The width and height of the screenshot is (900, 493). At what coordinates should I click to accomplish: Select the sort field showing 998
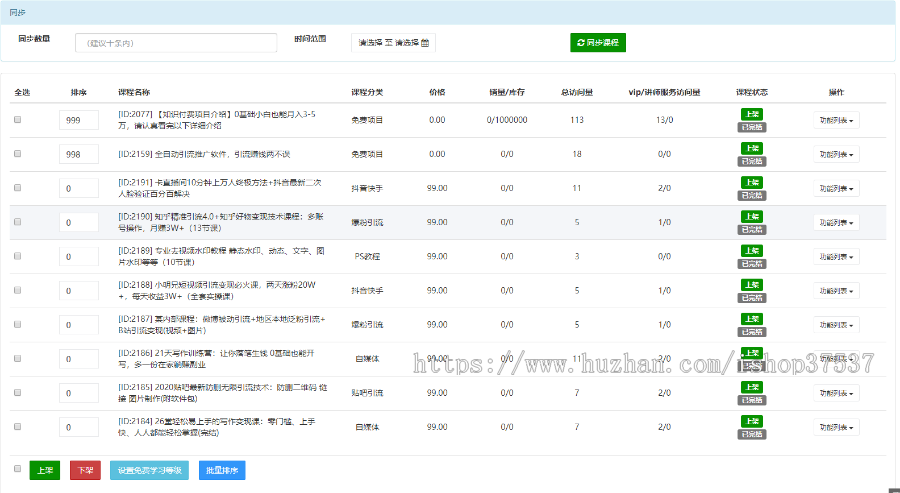(x=79, y=154)
